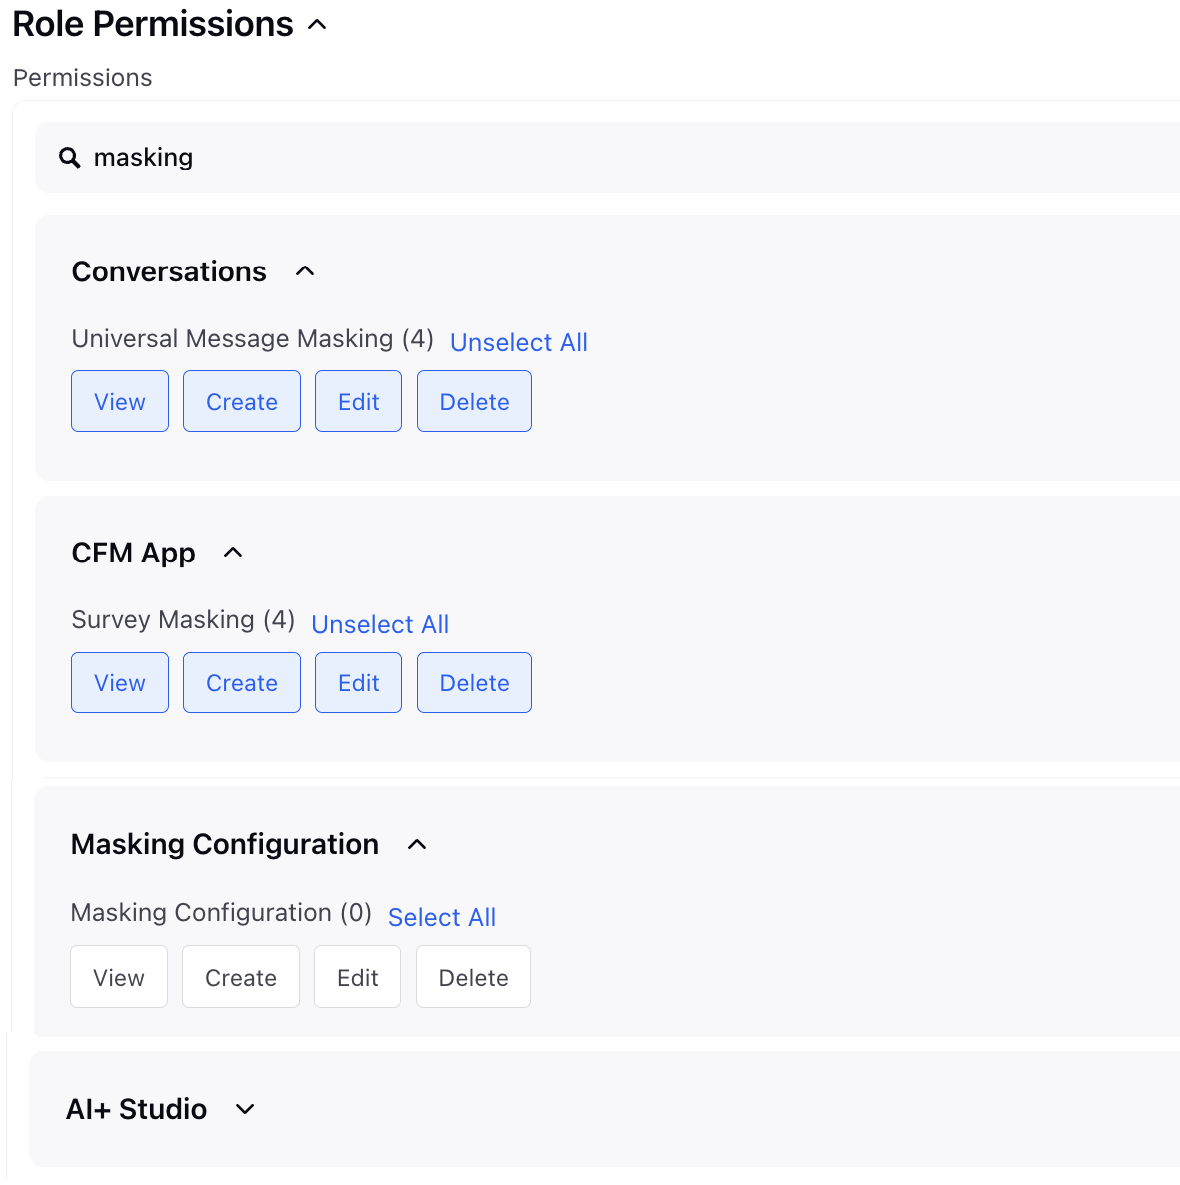The width and height of the screenshot is (1180, 1185).
Task: Click the permissions search field containing masking
Action: pos(608,157)
